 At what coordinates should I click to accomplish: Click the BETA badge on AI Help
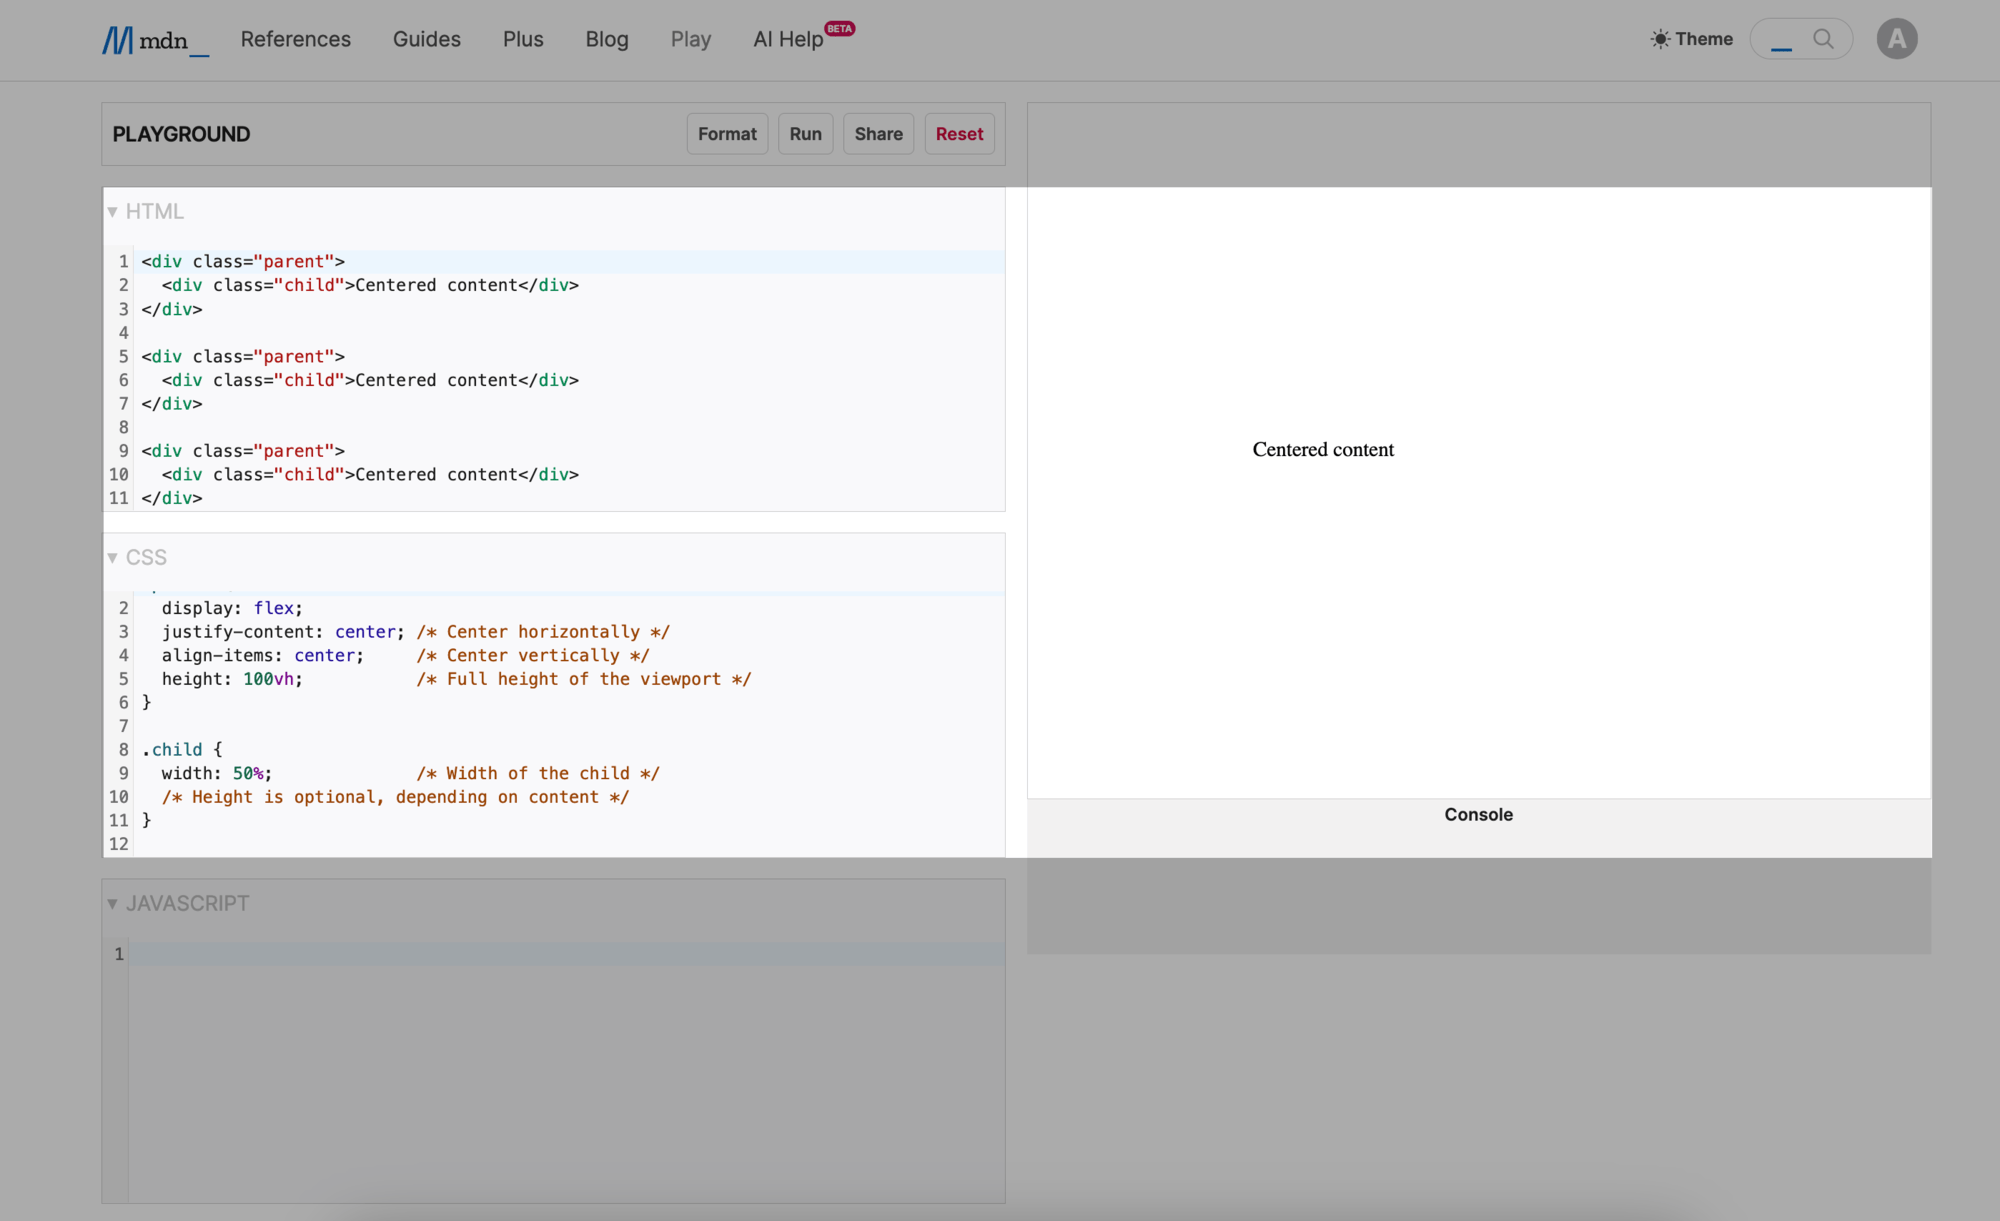[840, 28]
